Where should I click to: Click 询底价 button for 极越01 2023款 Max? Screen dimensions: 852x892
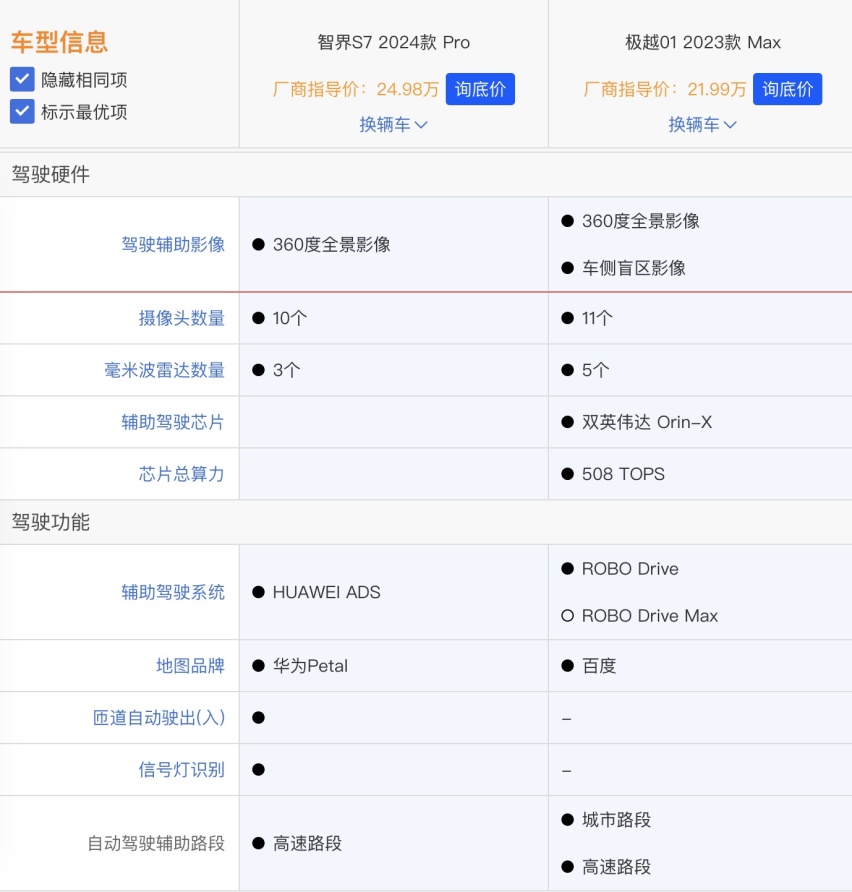tap(787, 89)
